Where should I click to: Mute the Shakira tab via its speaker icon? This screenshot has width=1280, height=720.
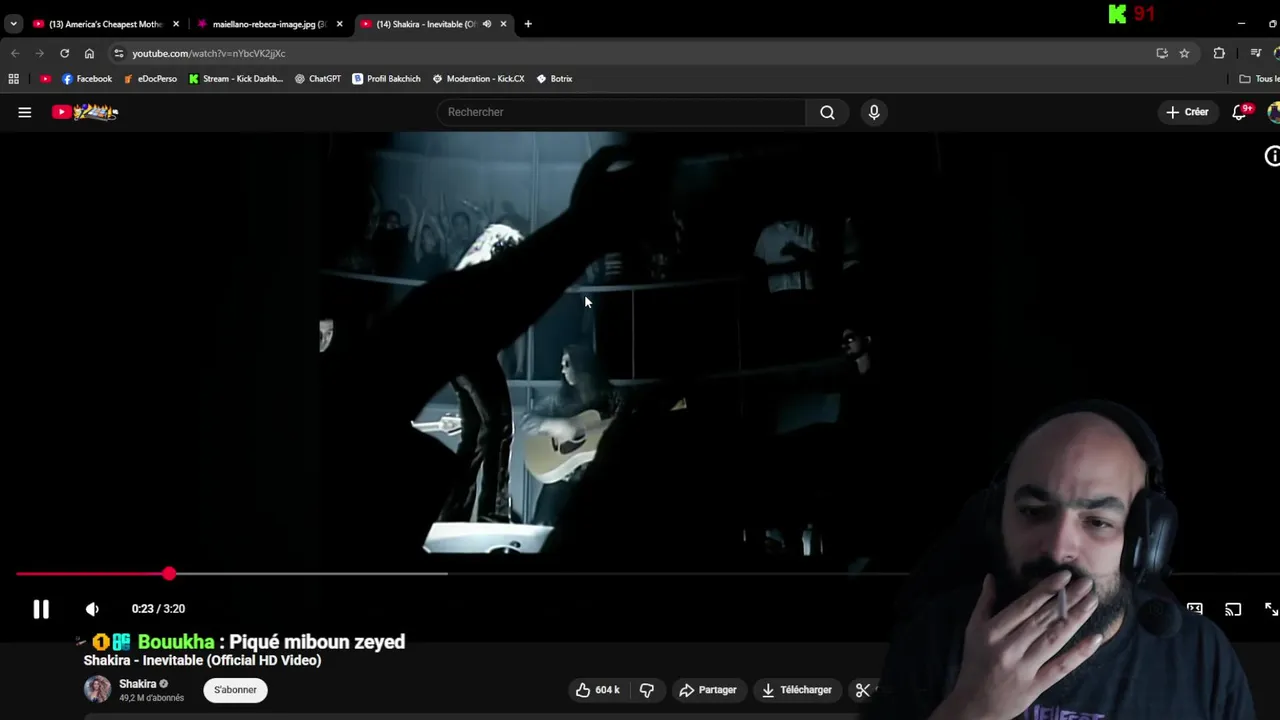[x=487, y=24]
